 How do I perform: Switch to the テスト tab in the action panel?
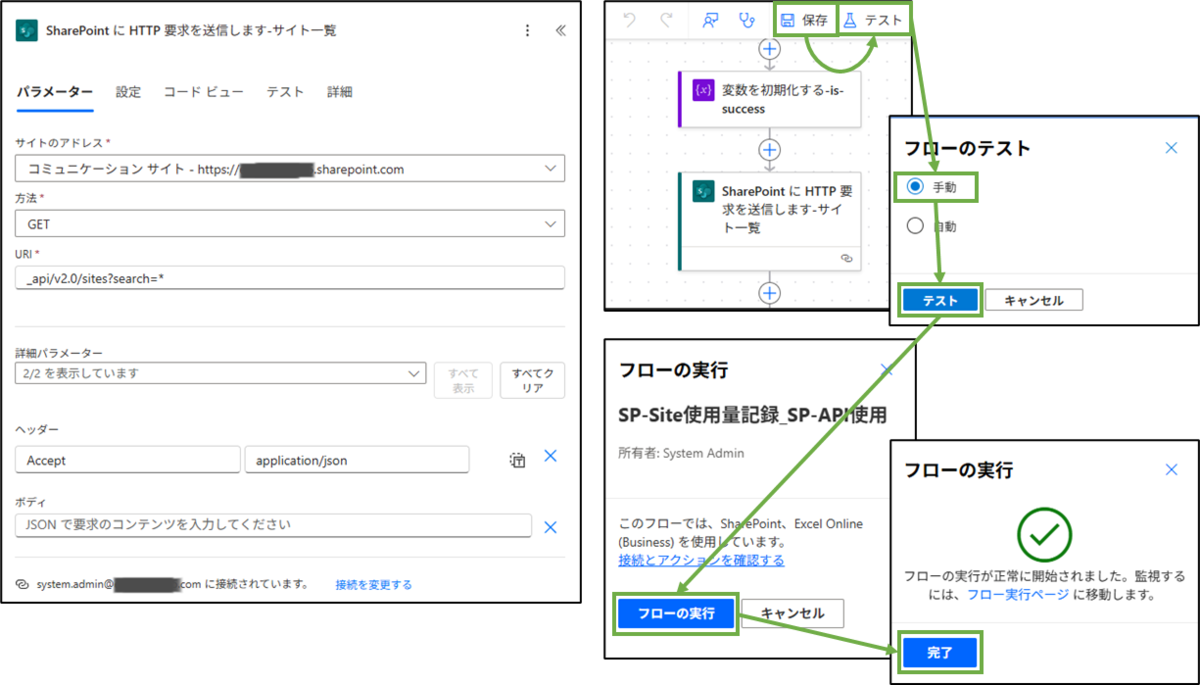point(285,92)
